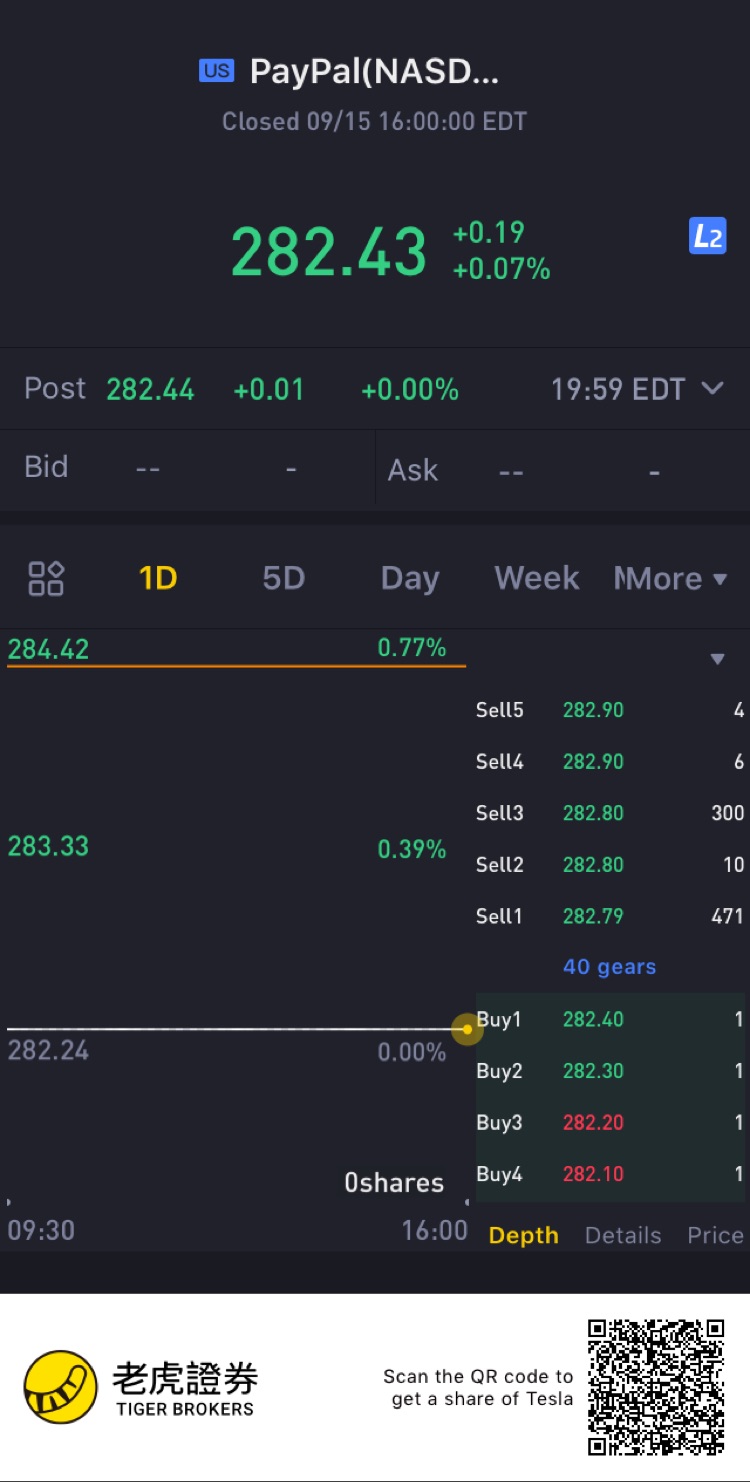Expand the post-market time dropdown
Image resolution: width=750 pixels, height=1482 pixels.
coord(712,388)
